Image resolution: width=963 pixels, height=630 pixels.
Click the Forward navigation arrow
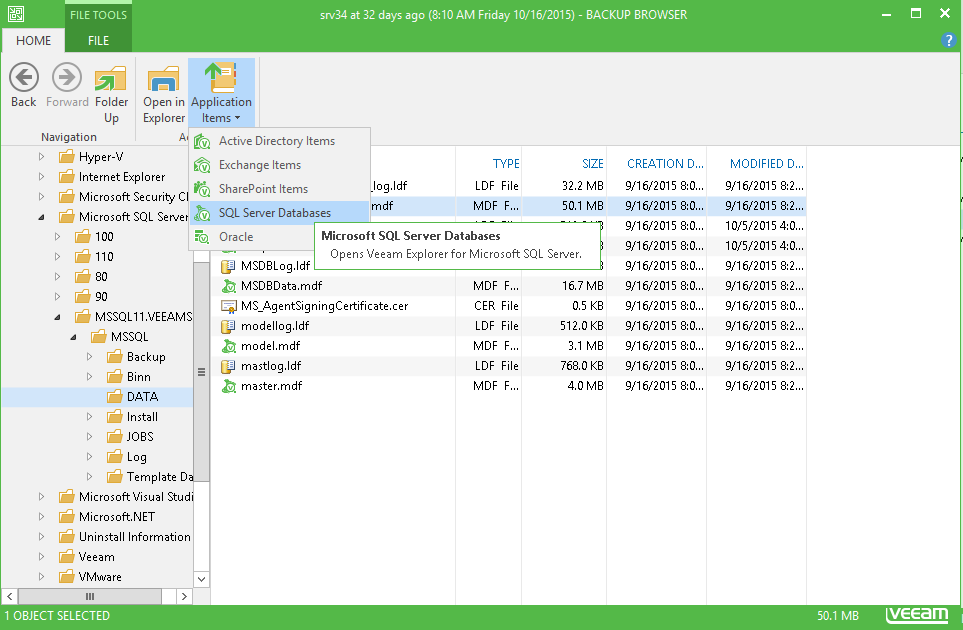click(67, 86)
